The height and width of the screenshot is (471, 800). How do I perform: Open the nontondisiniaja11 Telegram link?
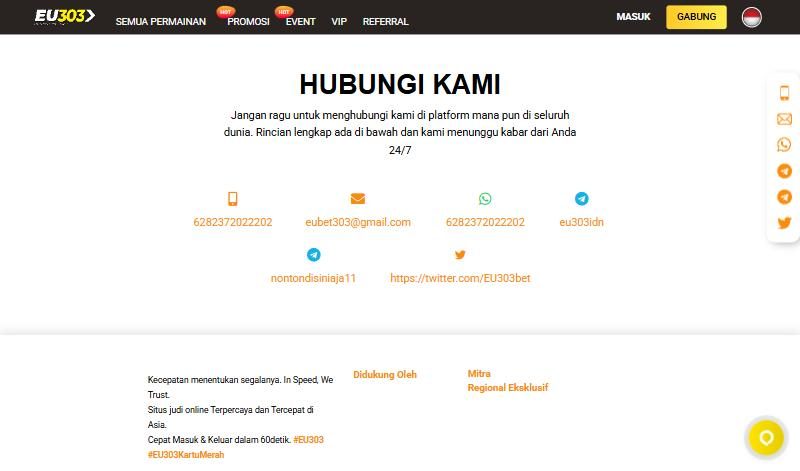(x=313, y=278)
